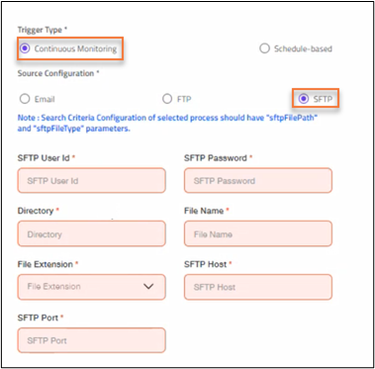This screenshot has height=369, width=375.
Task: Click into the SFTP Password input box
Action: [x=258, y=180]
